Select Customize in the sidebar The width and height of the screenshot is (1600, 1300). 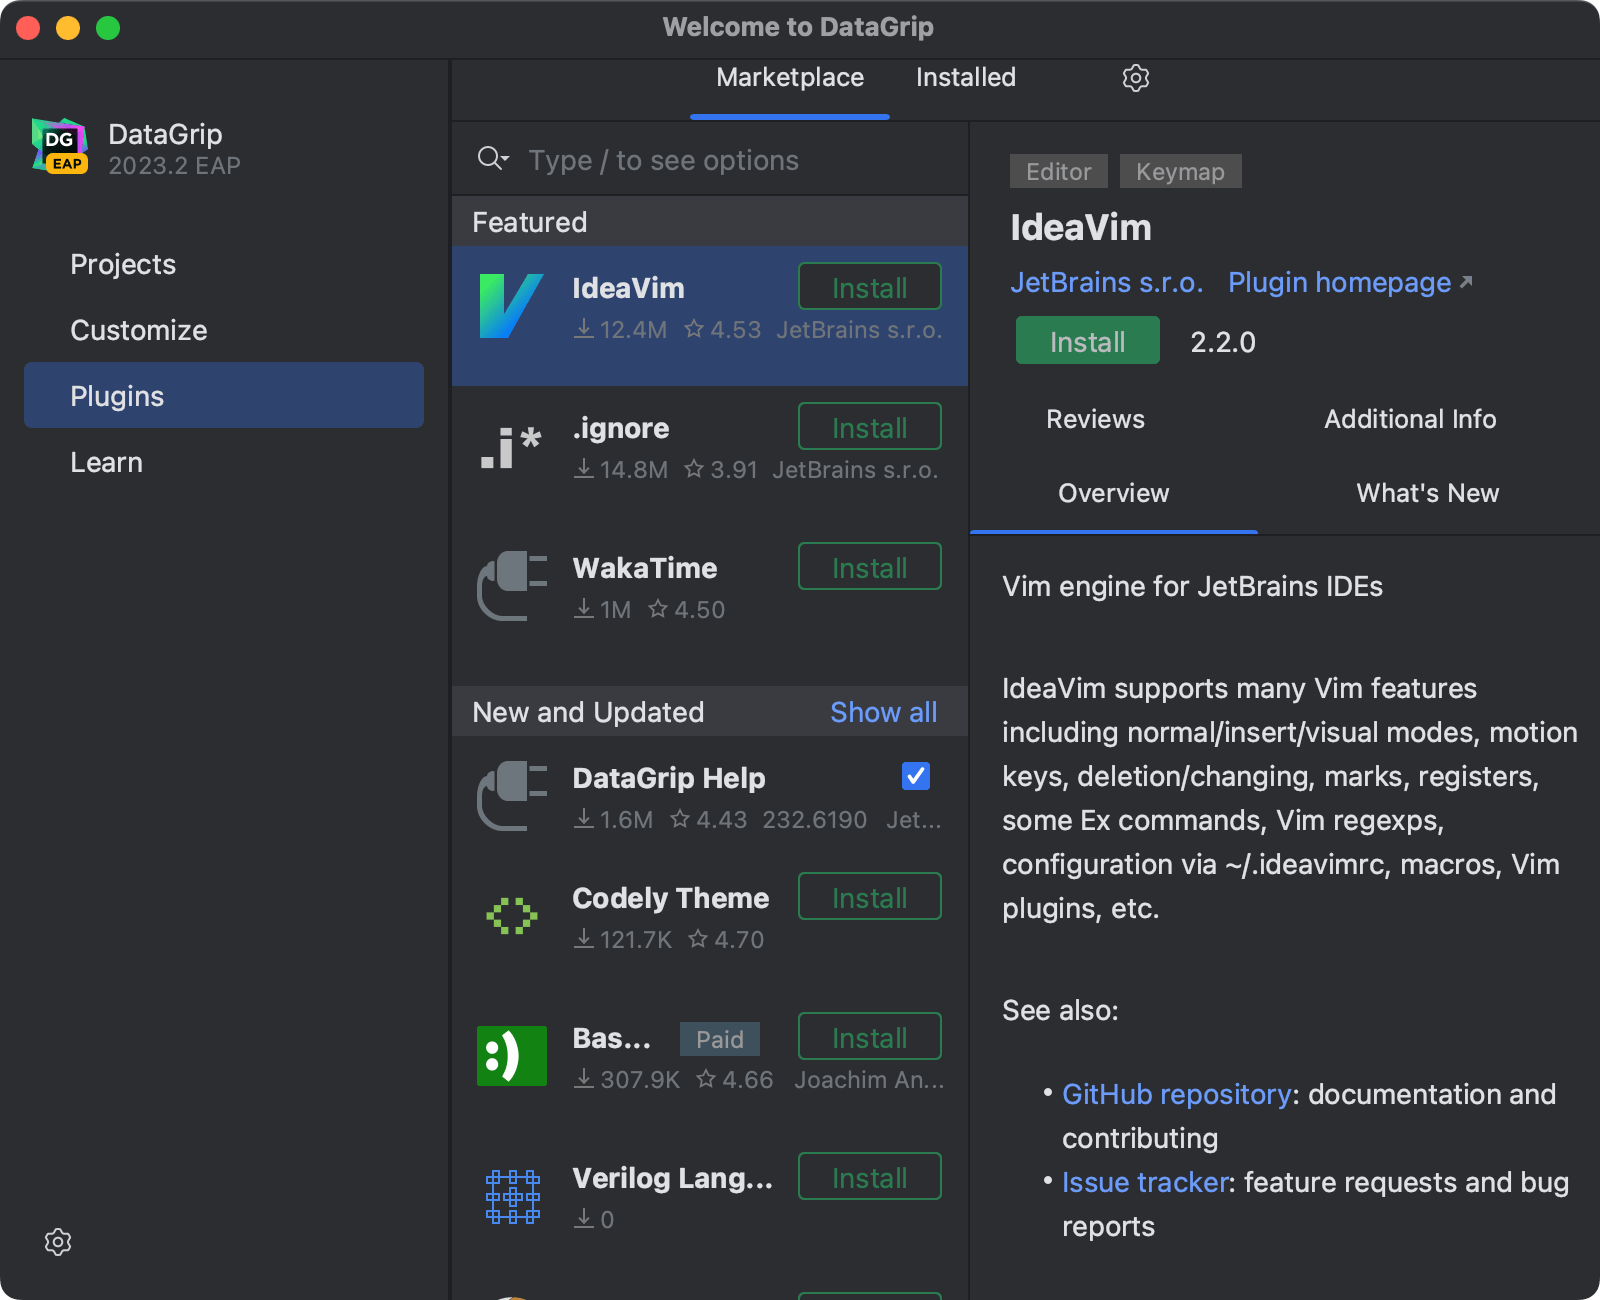[139, 330]
